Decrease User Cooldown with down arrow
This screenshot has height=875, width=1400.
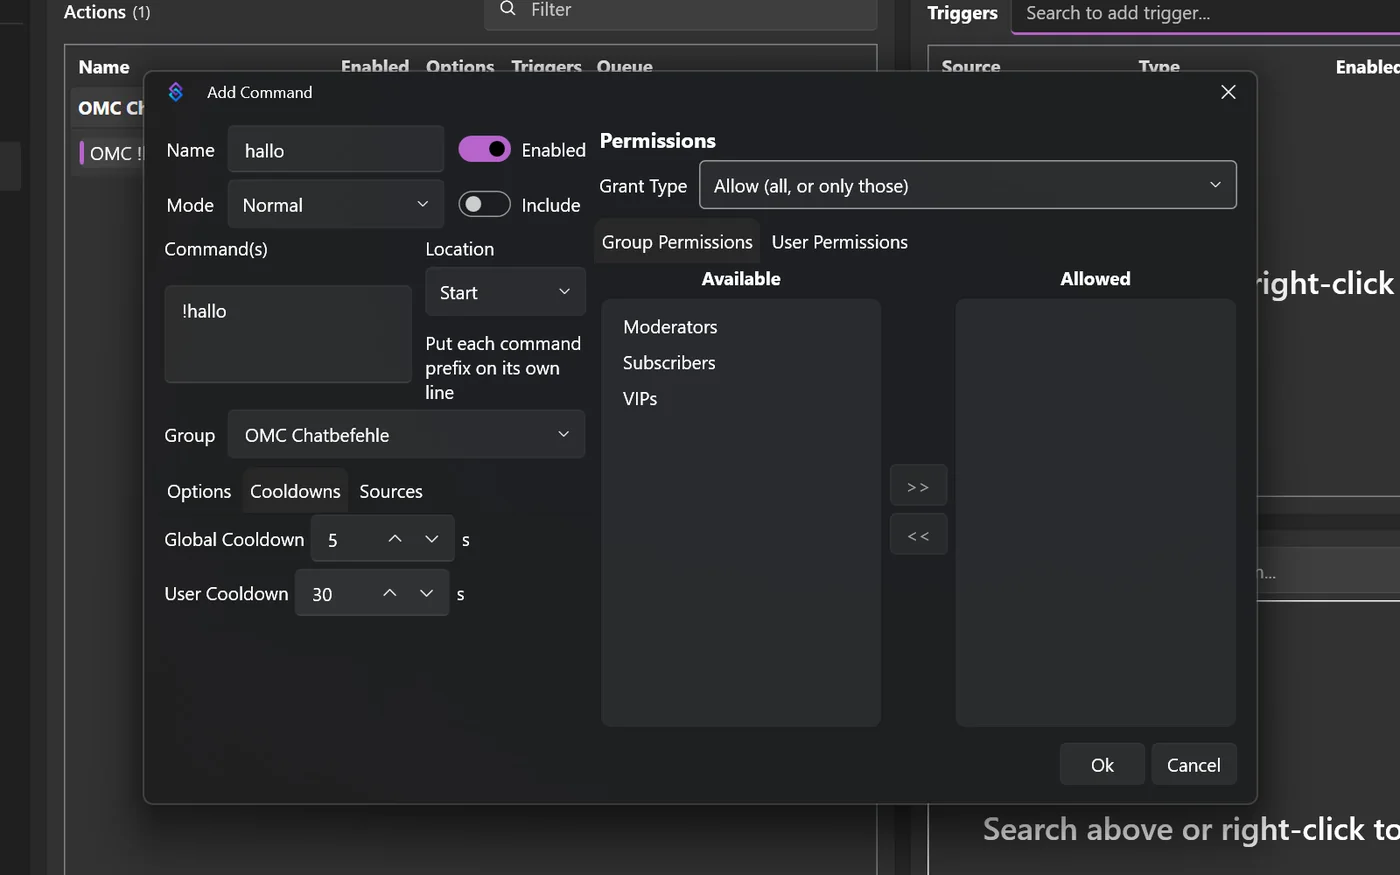(427, 593)
